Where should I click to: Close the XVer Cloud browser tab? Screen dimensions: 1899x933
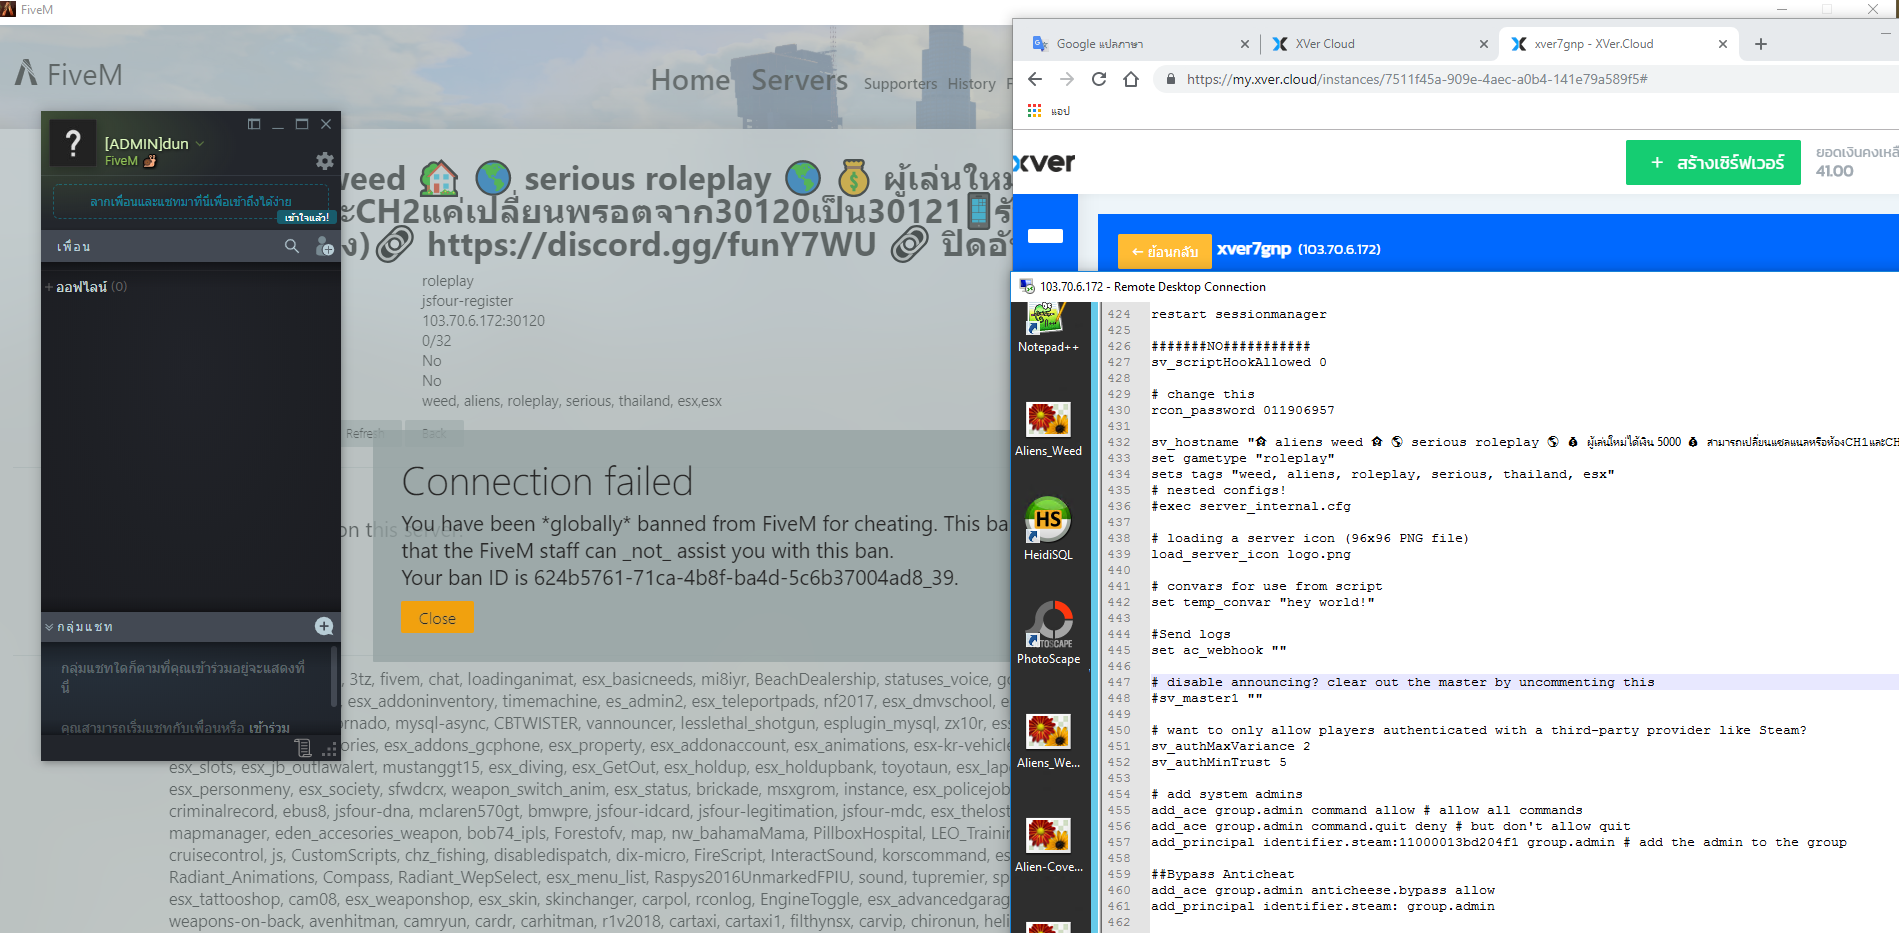click(1483, 44)
